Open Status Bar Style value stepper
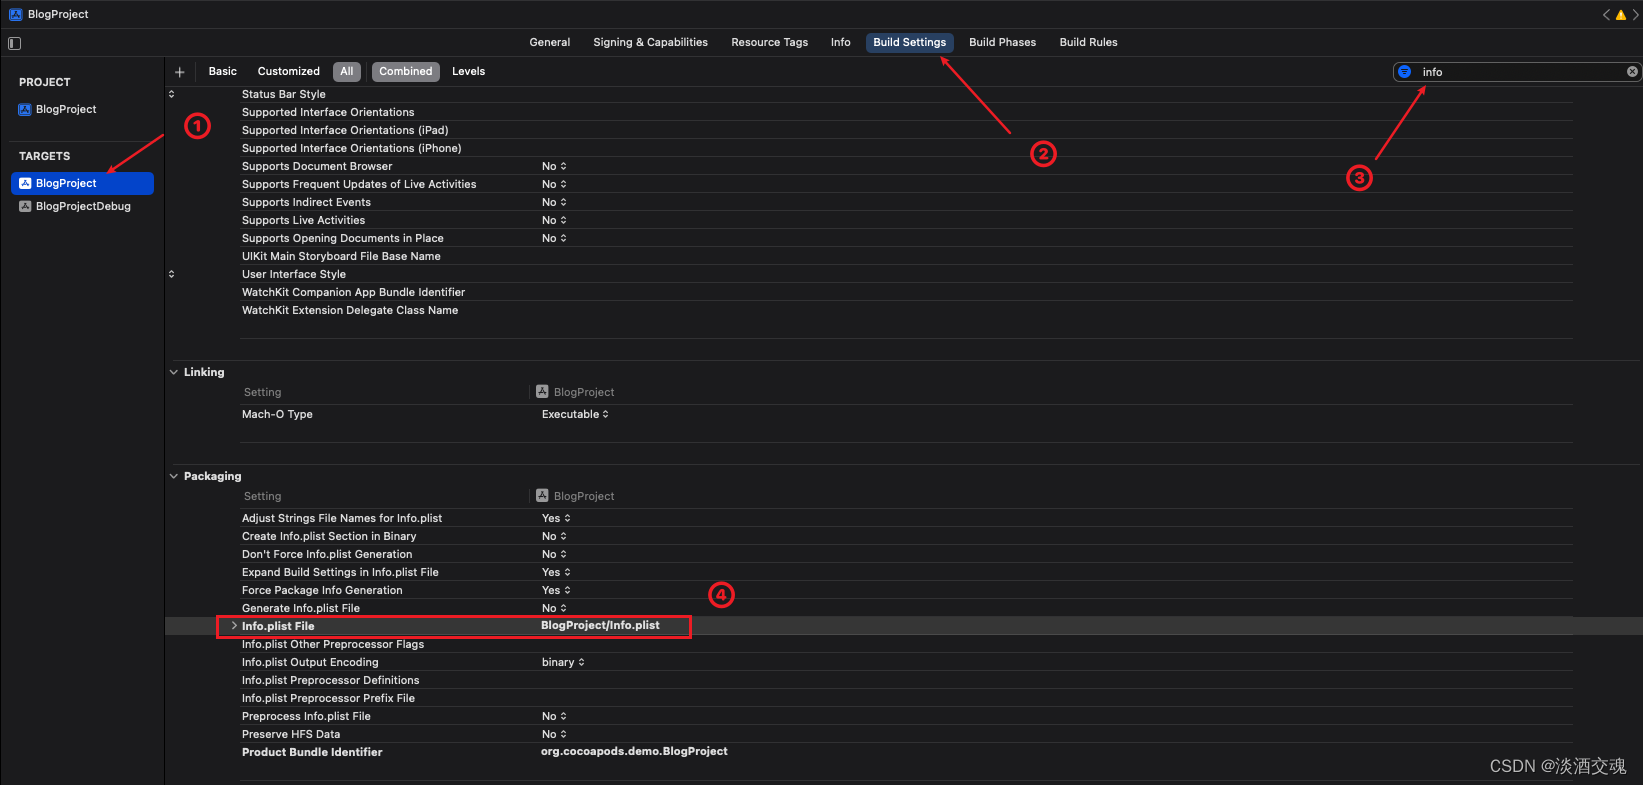Viewport: 1643px width, 785px height. coord(171,94)
